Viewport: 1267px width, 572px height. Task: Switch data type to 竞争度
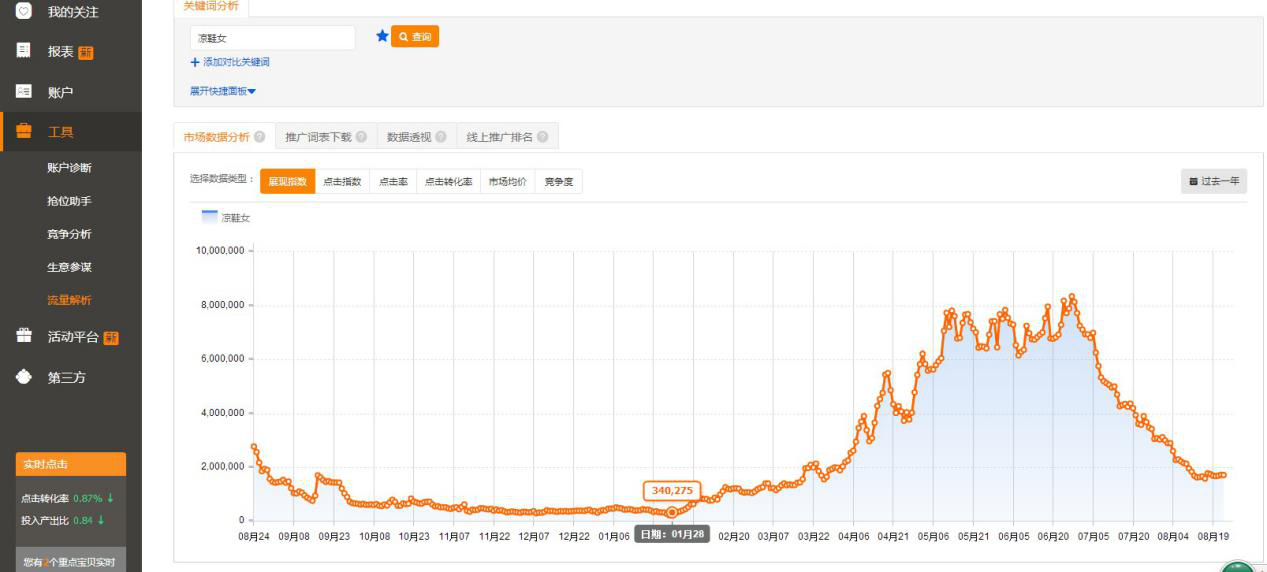(558, 182)
